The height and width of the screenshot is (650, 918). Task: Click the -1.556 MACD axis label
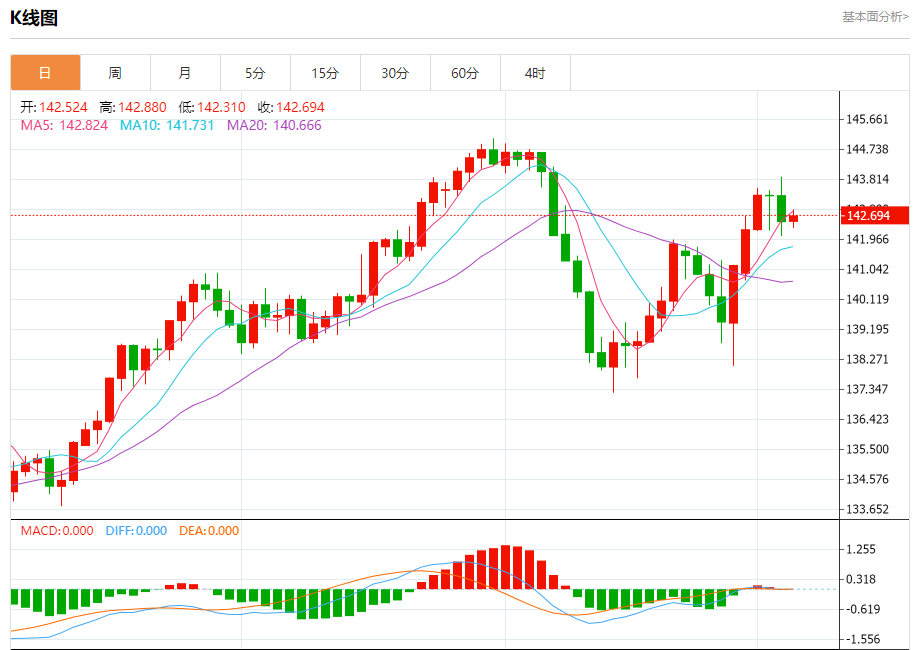pyautogui.click(x=861, y=639)
